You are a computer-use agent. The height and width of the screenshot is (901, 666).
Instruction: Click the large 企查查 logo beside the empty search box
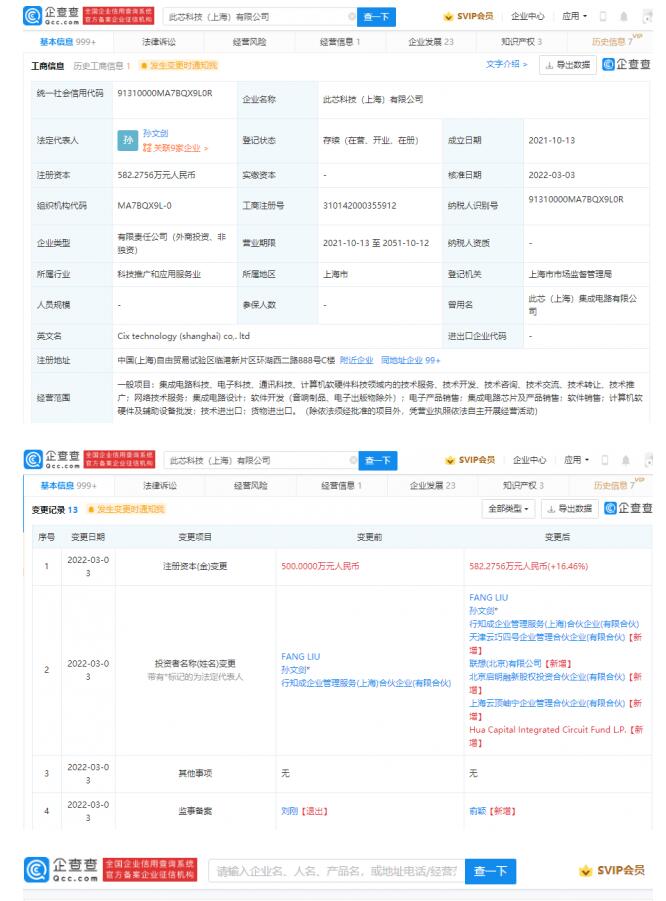click(60, 869)
